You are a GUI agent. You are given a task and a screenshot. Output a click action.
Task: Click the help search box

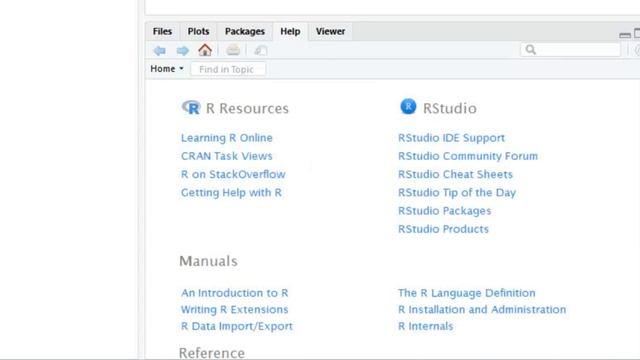[x=571, y=50]
